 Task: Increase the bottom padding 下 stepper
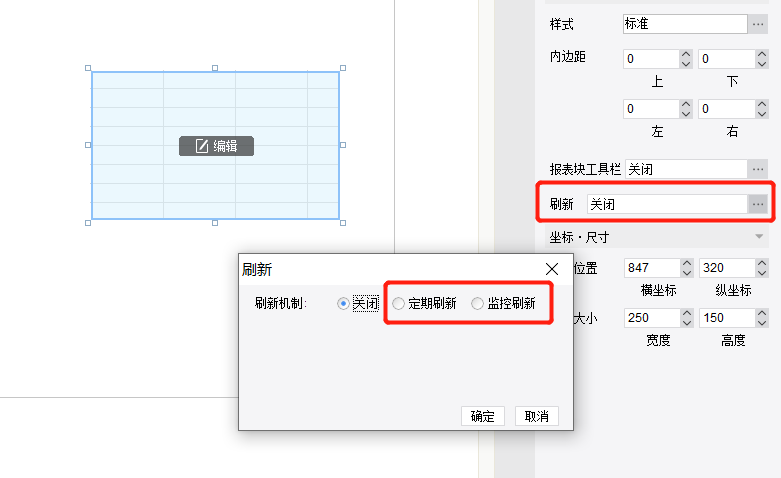762,54
